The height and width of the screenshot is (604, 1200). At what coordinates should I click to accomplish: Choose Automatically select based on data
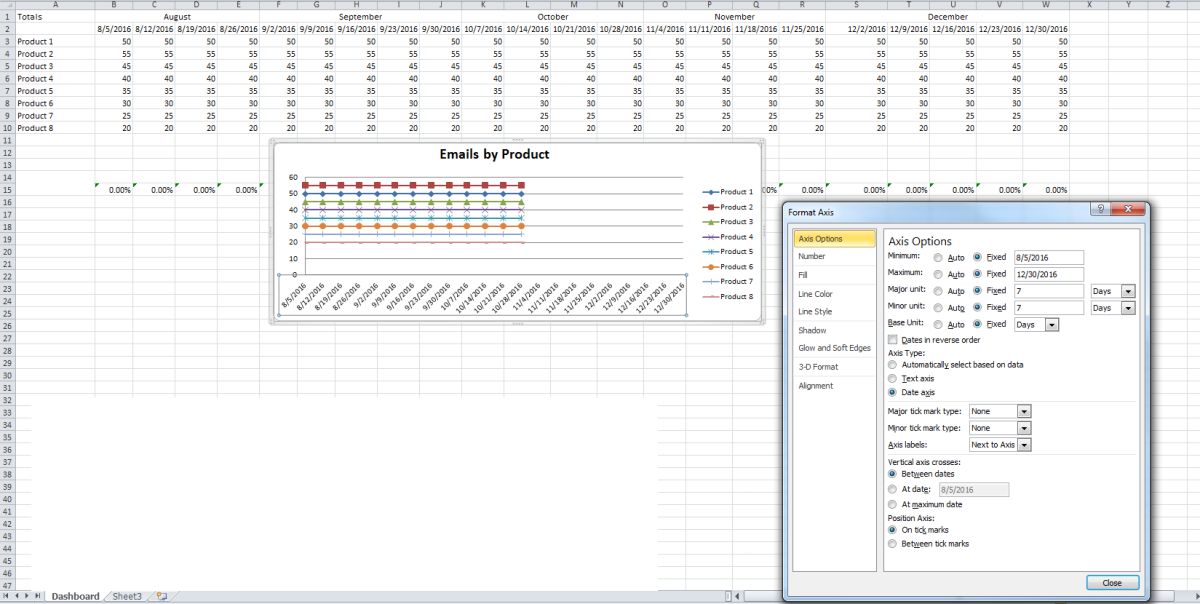893,365
